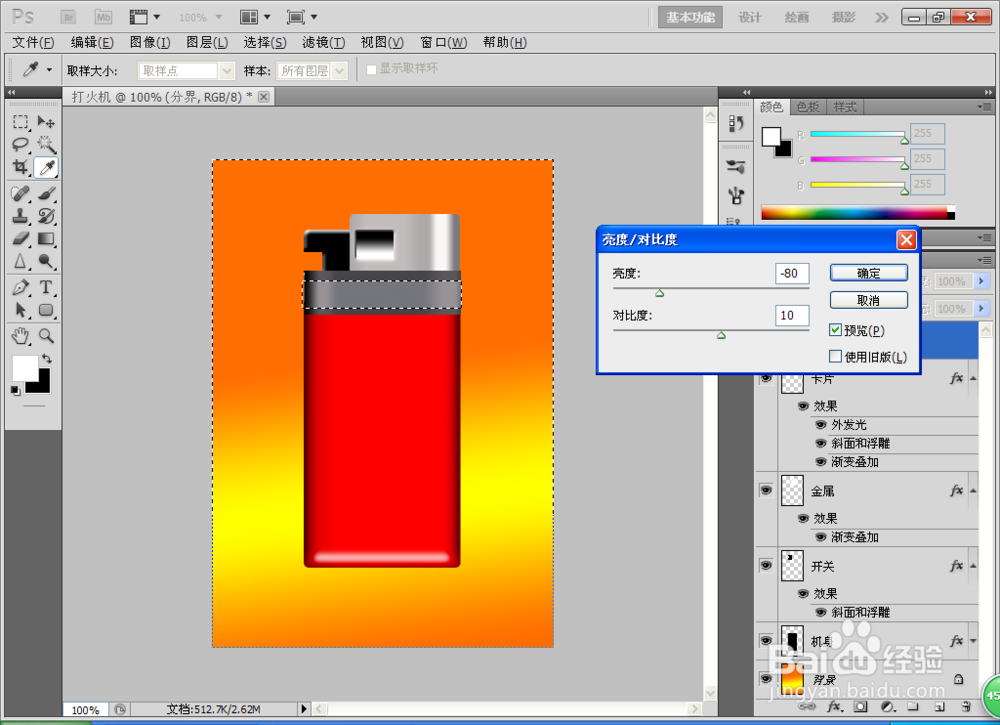Select the Horizontal Type tool
This screenshot has height=725, width=1000.
(46, 288)
